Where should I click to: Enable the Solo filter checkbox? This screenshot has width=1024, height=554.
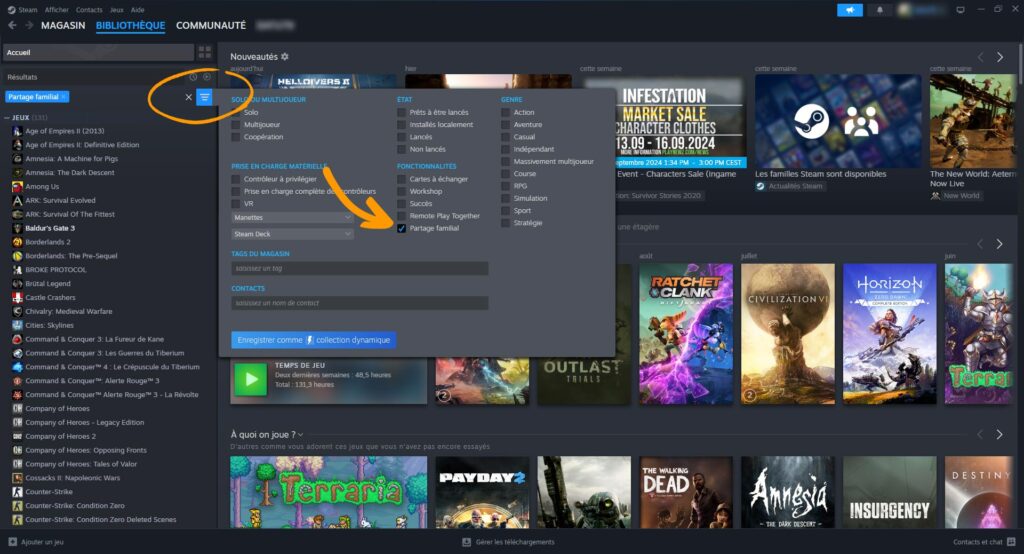tap(236, 112)
